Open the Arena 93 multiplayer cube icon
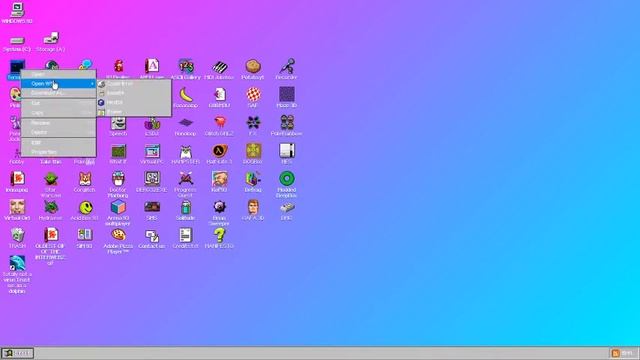The width and height of the screenshot is (640, 360). 118,213
